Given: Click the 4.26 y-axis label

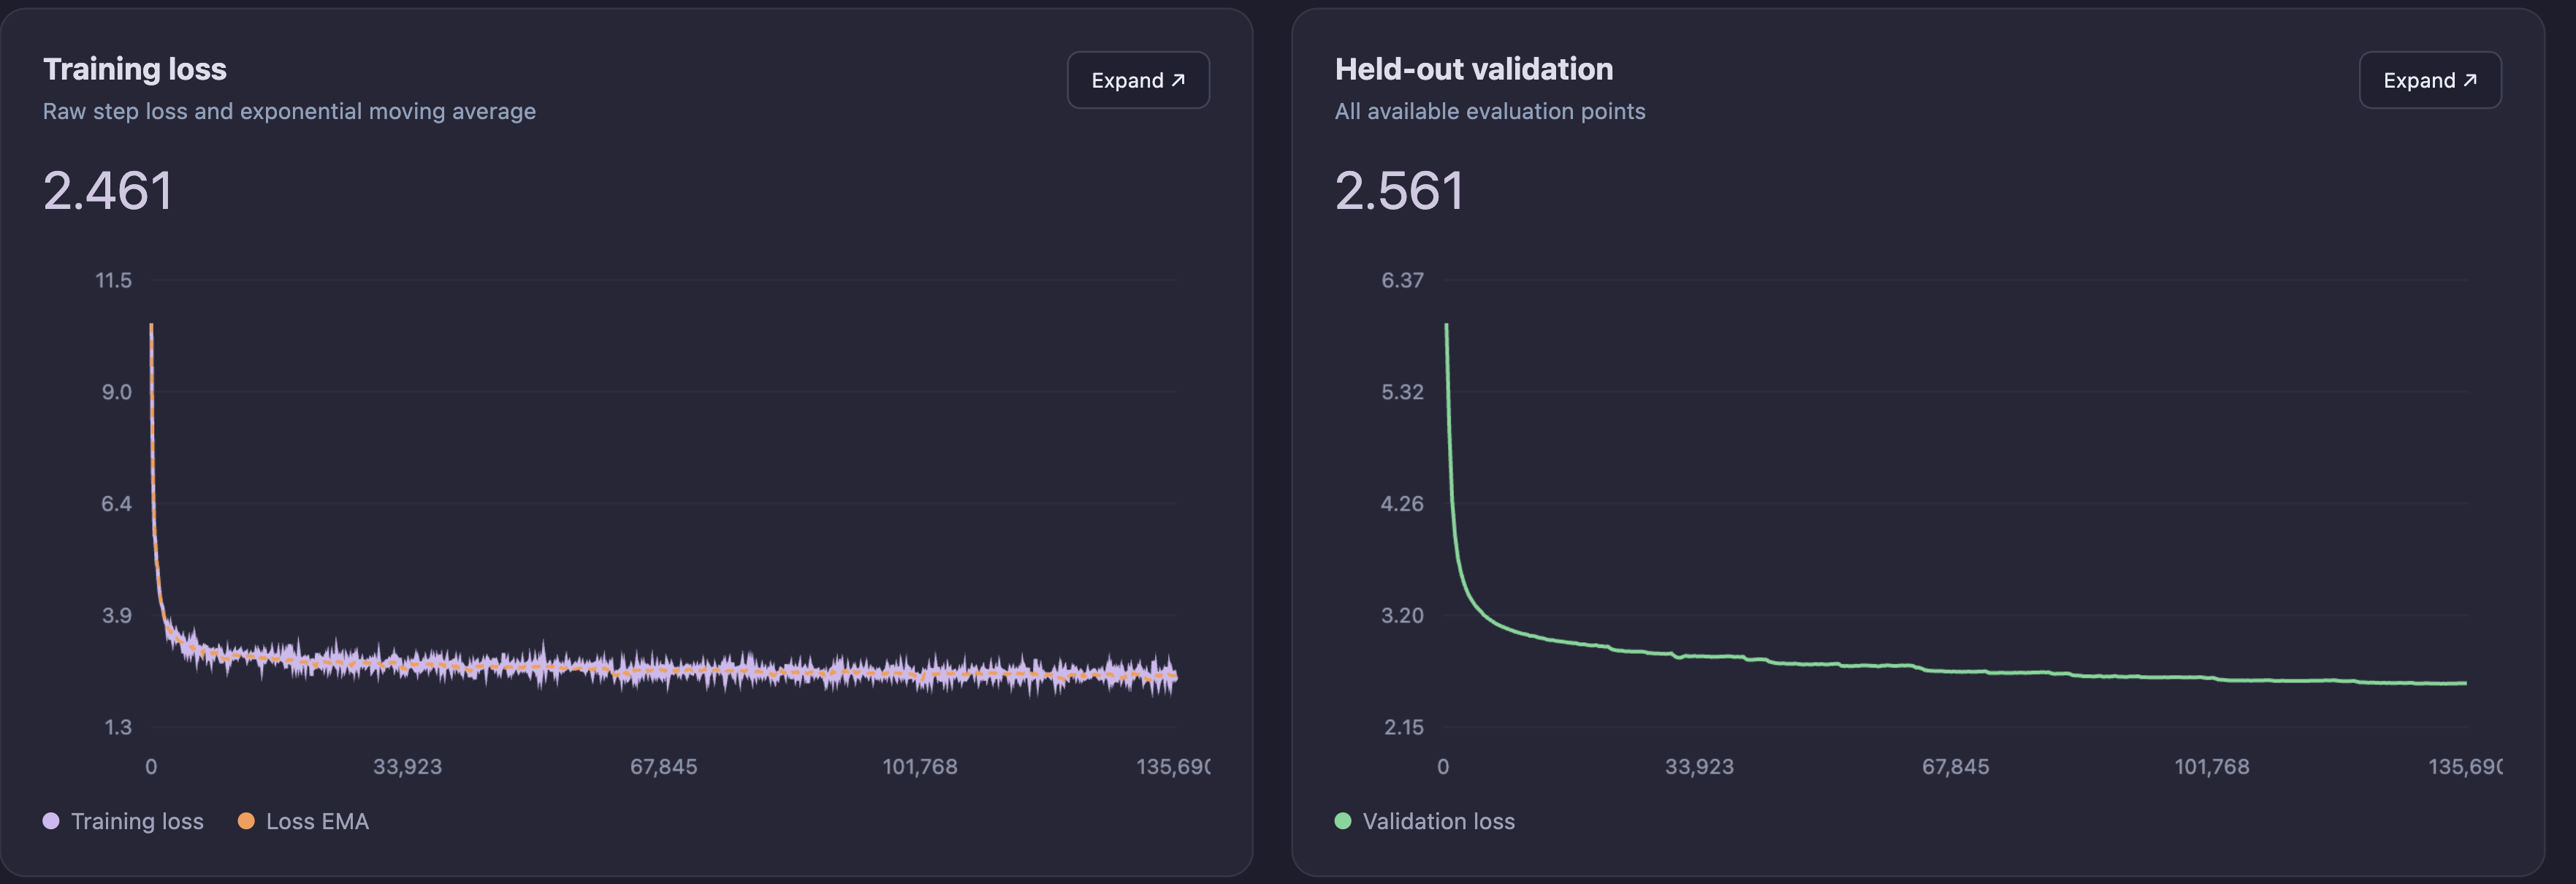Looking at the screenshot, I should click(x=1402, y=503).
